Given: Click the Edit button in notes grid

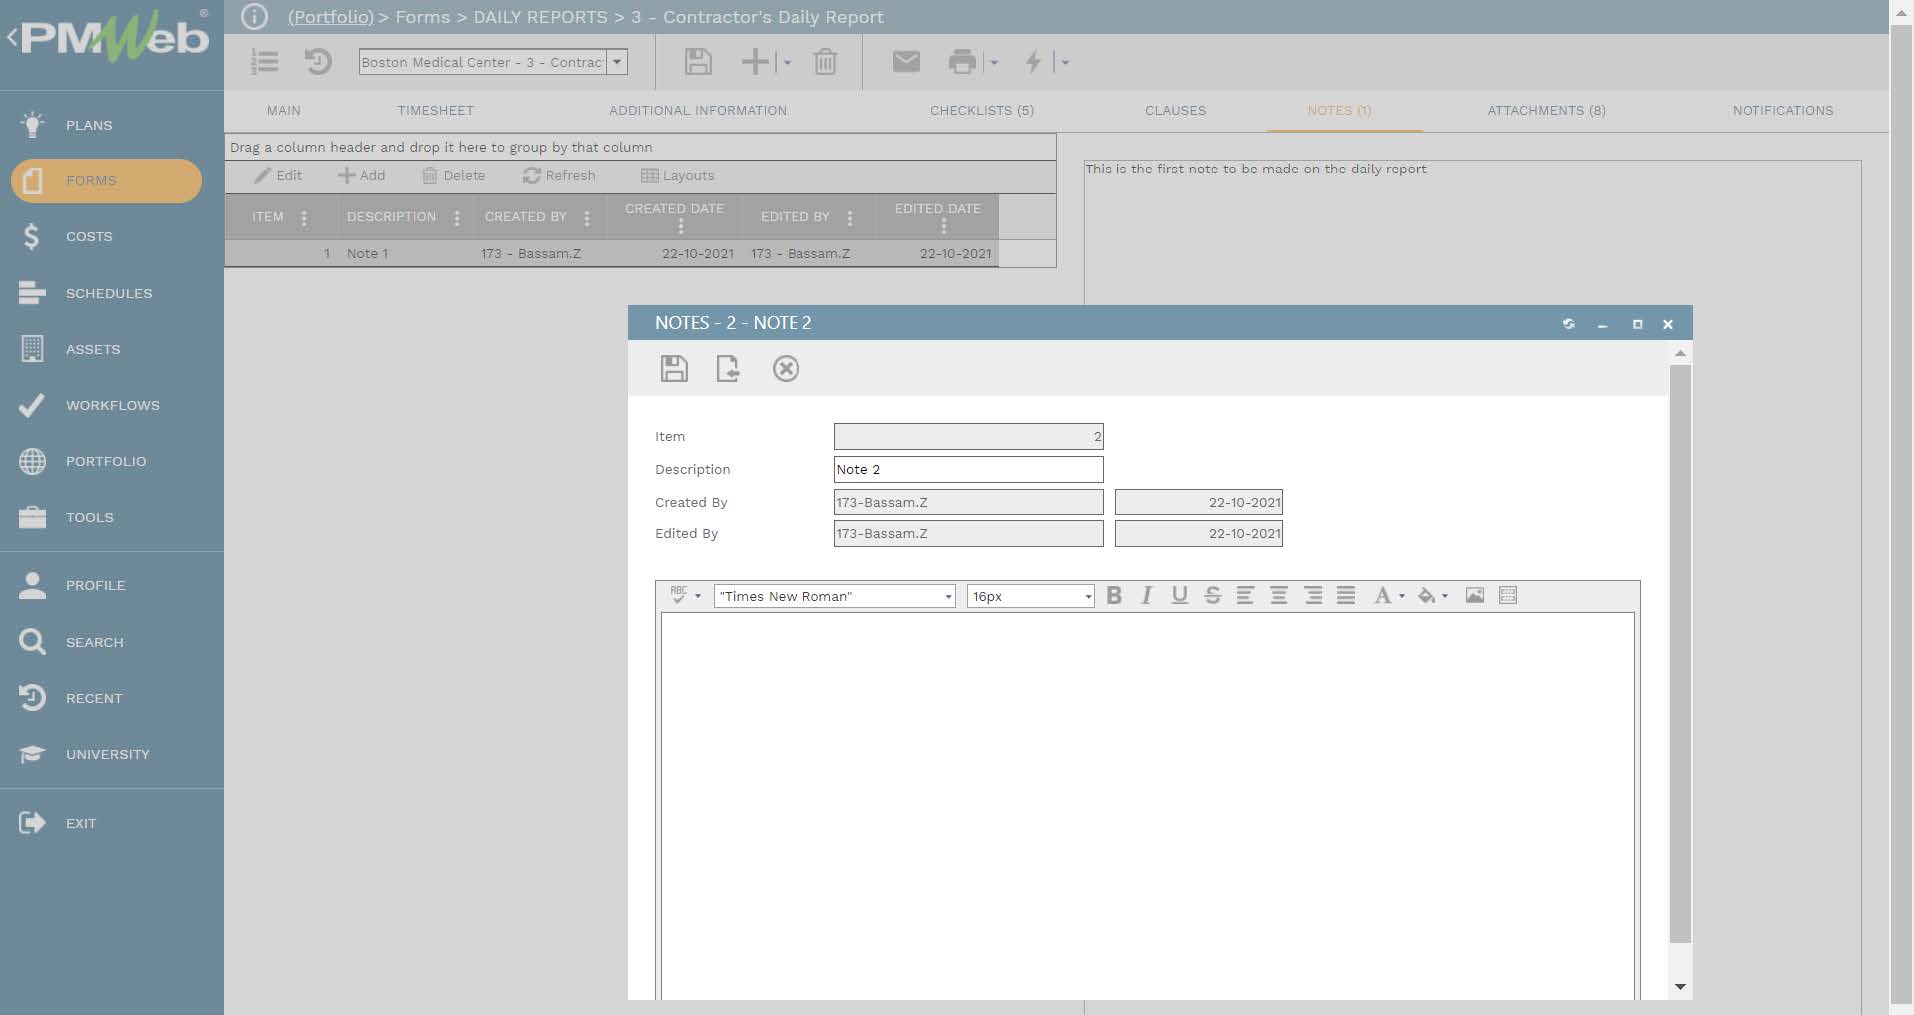Looking at the screenshot, I should pyautogui.click(x=278, y=175).
